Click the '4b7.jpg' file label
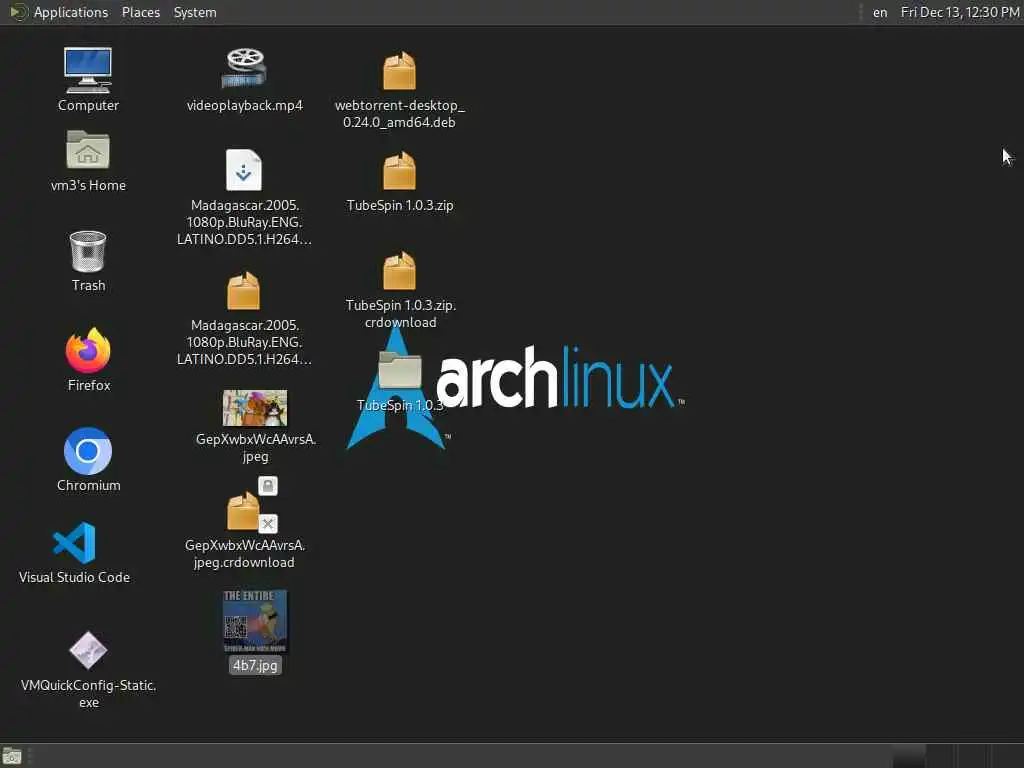Screen dimensions: 1024x768 (x=255, y=665)
